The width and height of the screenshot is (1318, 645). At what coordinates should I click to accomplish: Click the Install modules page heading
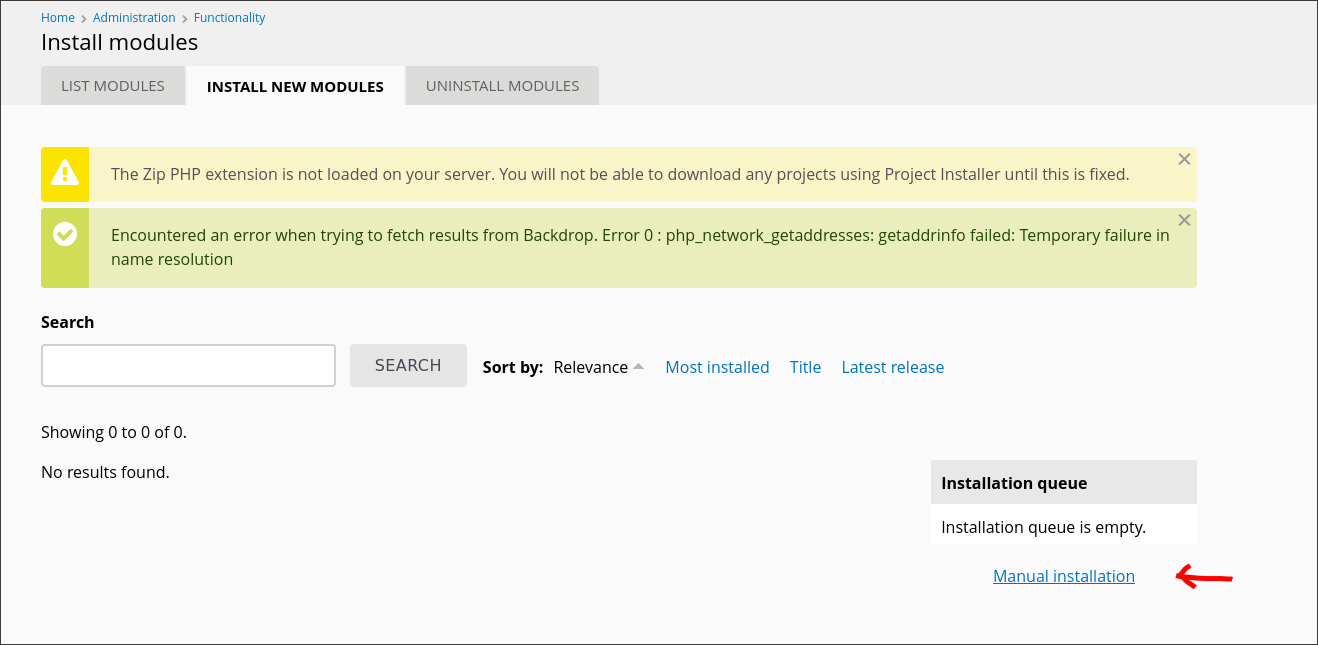(119, 42)
